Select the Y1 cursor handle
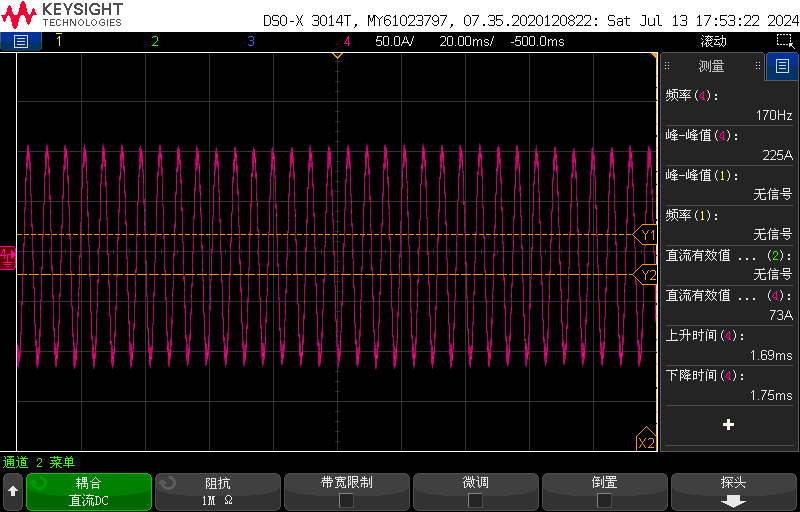Image resolution: width=800 pixels, height=512 pixels. (645, 235)
